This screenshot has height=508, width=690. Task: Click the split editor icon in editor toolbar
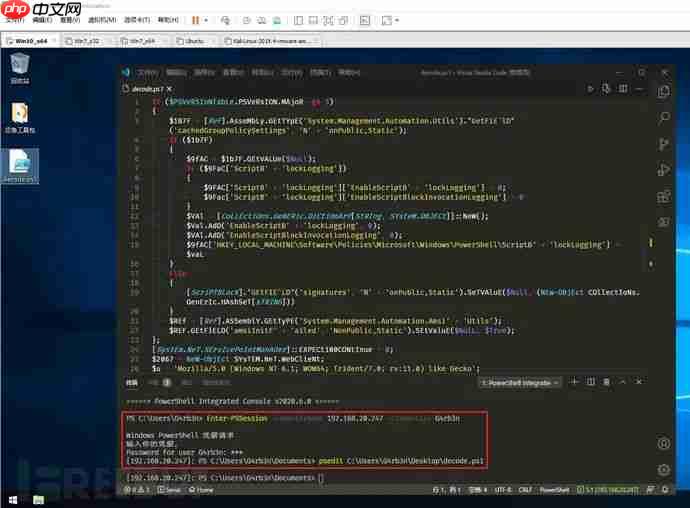[623, 89]
